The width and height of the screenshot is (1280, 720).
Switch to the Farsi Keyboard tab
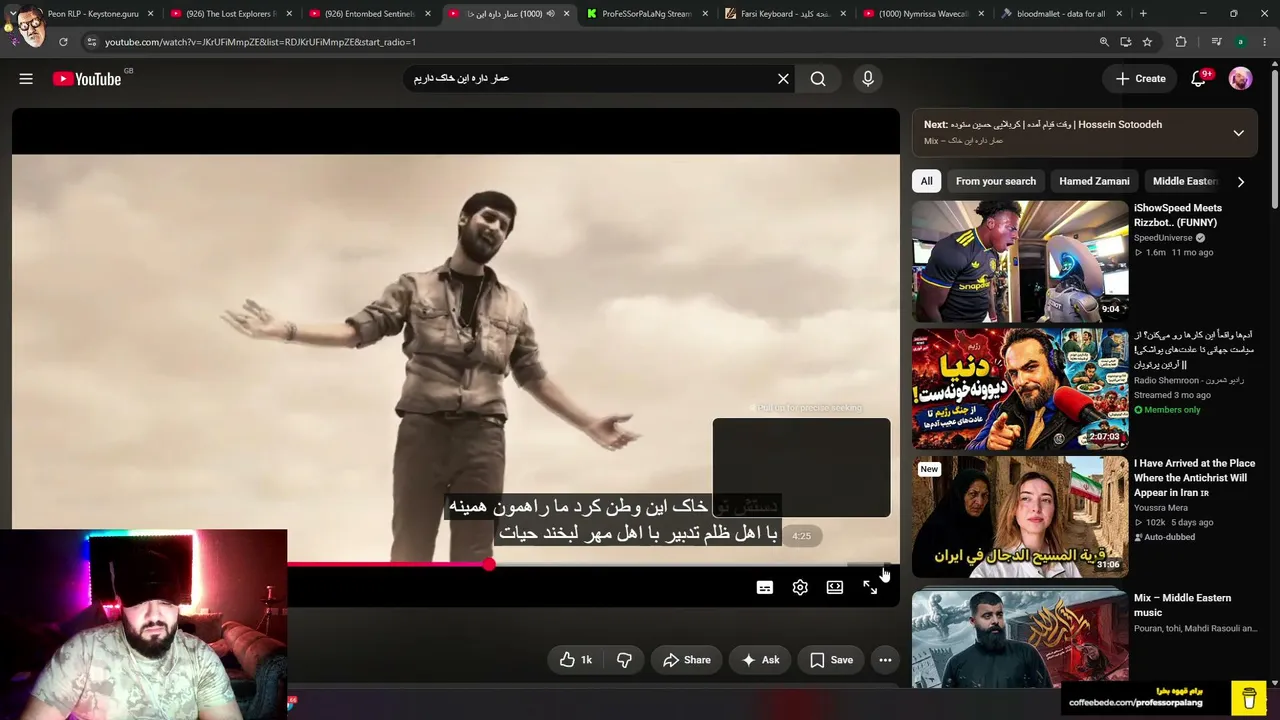click(x=785, y=14)
